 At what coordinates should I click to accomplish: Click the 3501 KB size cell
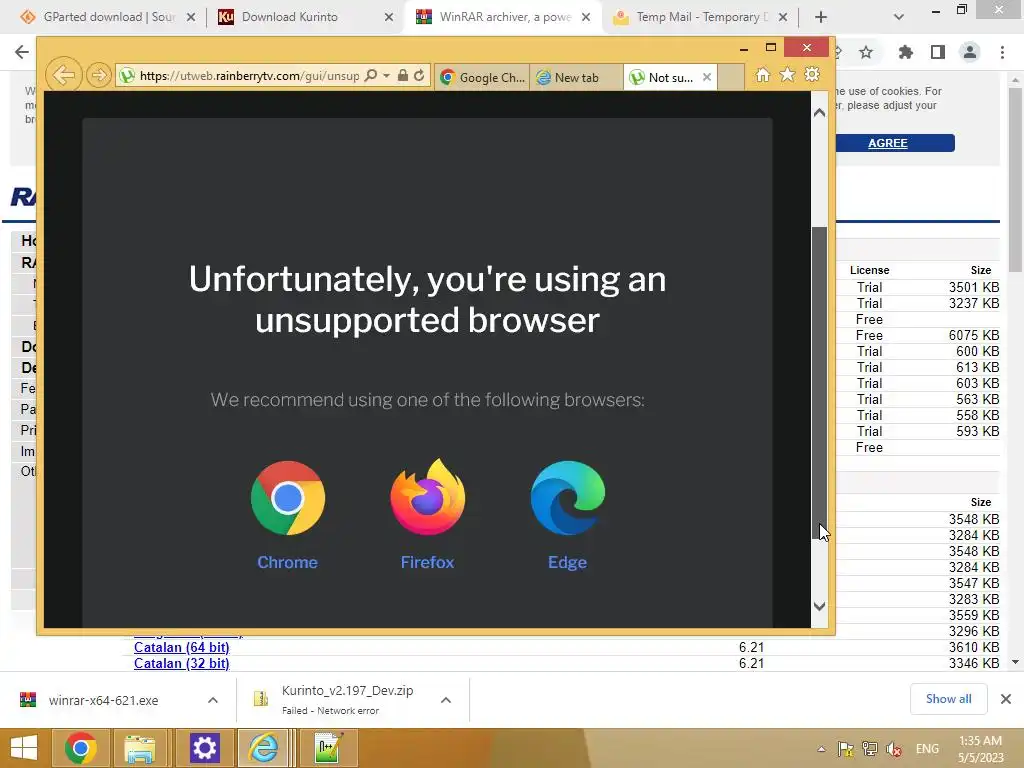(974, 287)
